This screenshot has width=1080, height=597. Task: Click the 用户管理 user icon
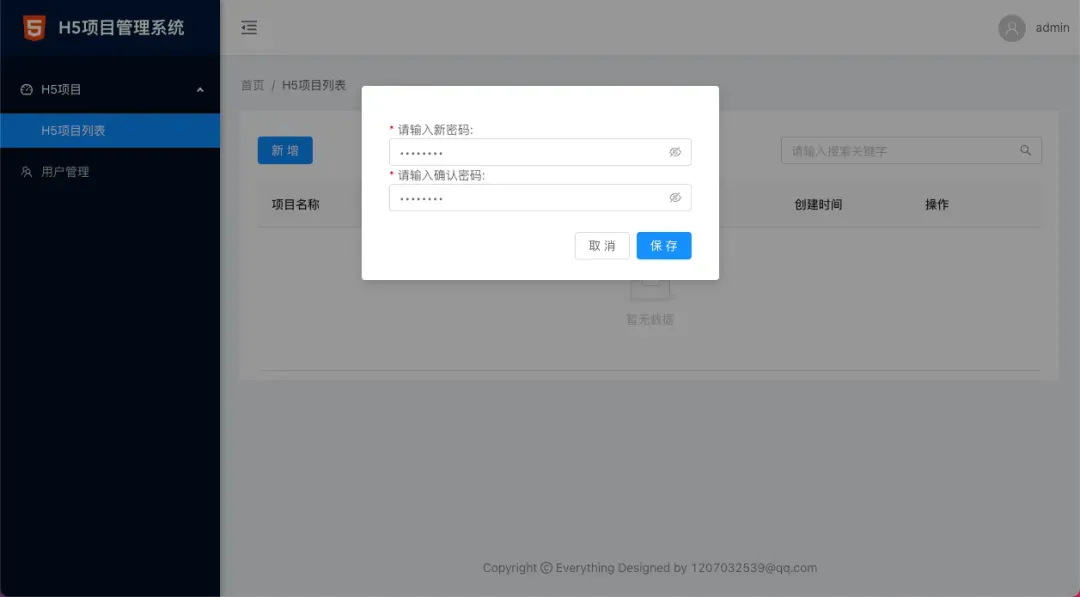pos(26,171)
